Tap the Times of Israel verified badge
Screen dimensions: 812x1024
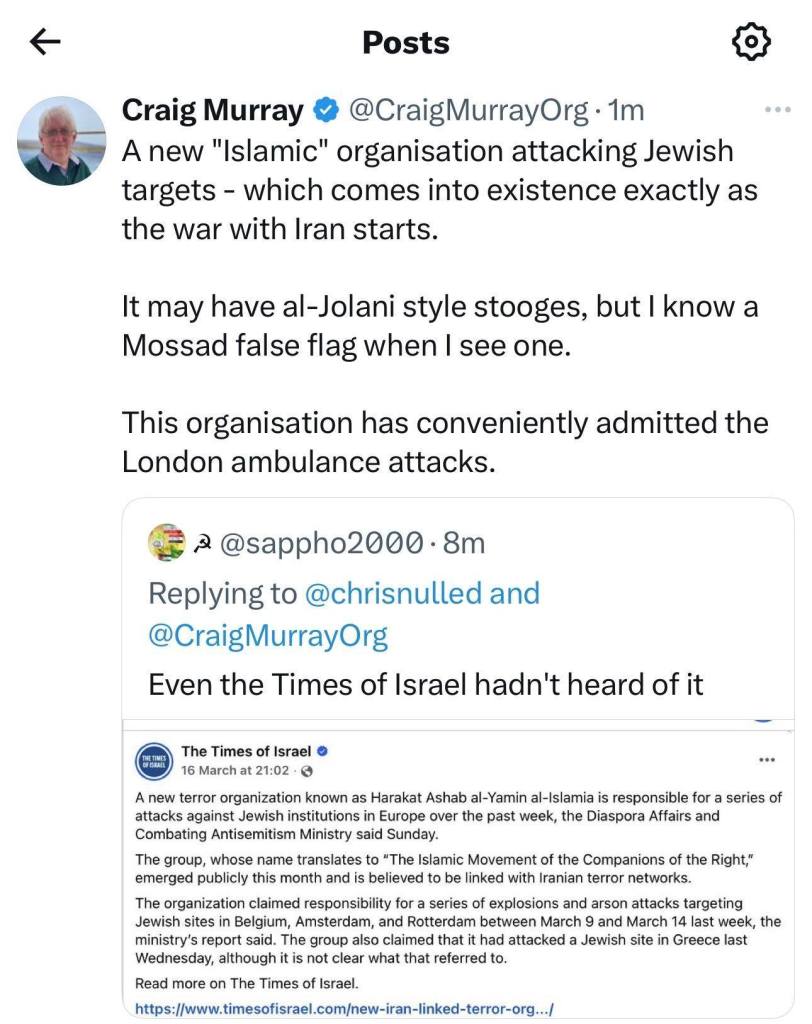pyautogui.click(x=323, y=751)
